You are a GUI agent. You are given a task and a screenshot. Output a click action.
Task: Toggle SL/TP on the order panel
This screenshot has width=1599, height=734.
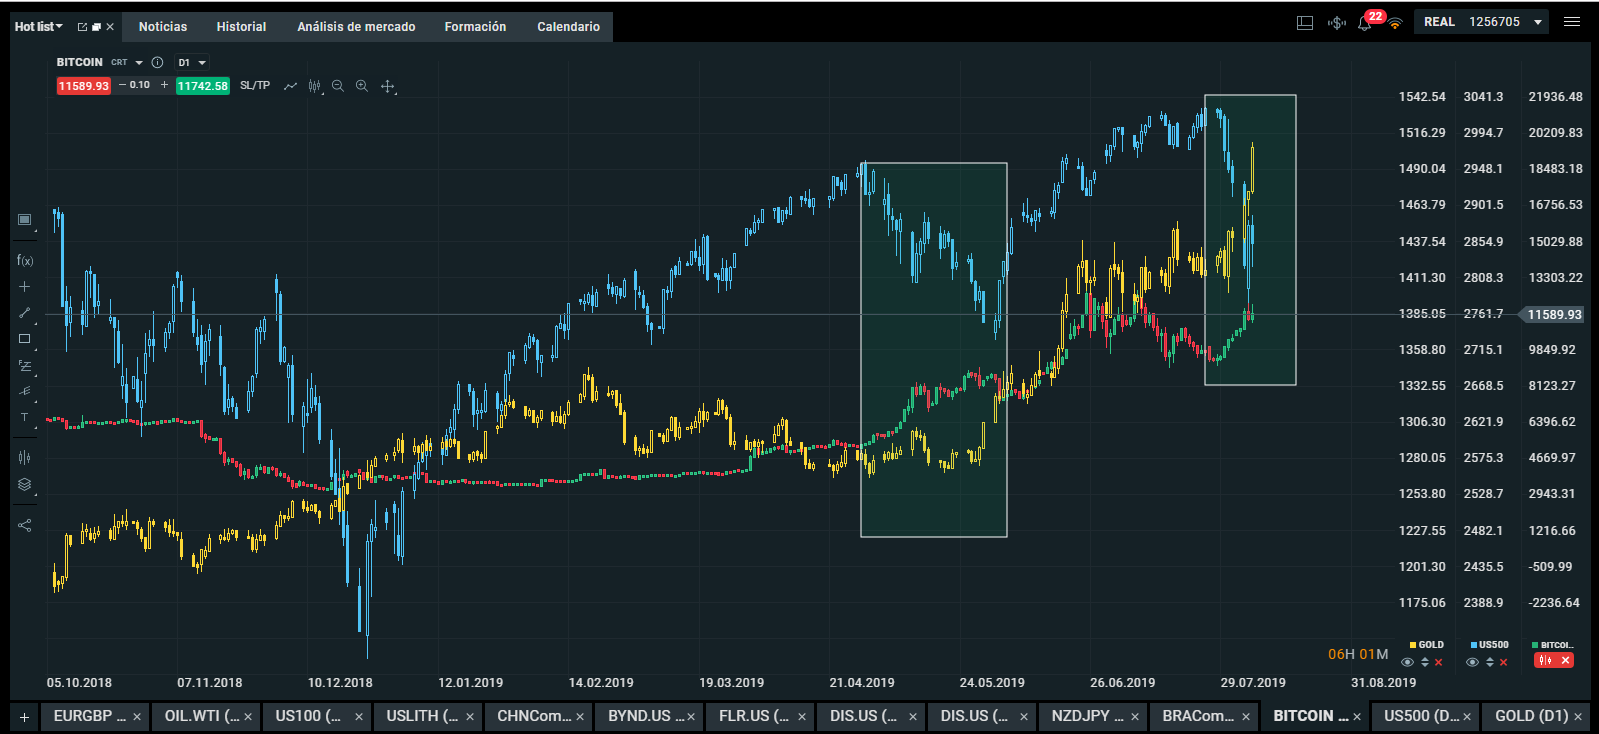point(255,86)
